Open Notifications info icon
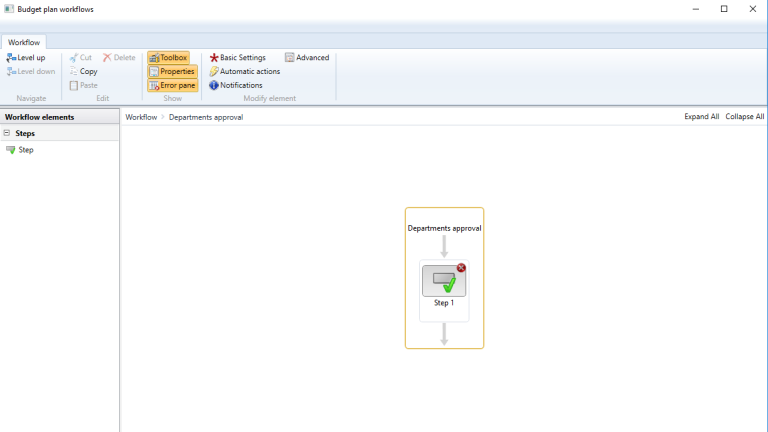Viewport: 768px width, 432px height. point(214,86)
